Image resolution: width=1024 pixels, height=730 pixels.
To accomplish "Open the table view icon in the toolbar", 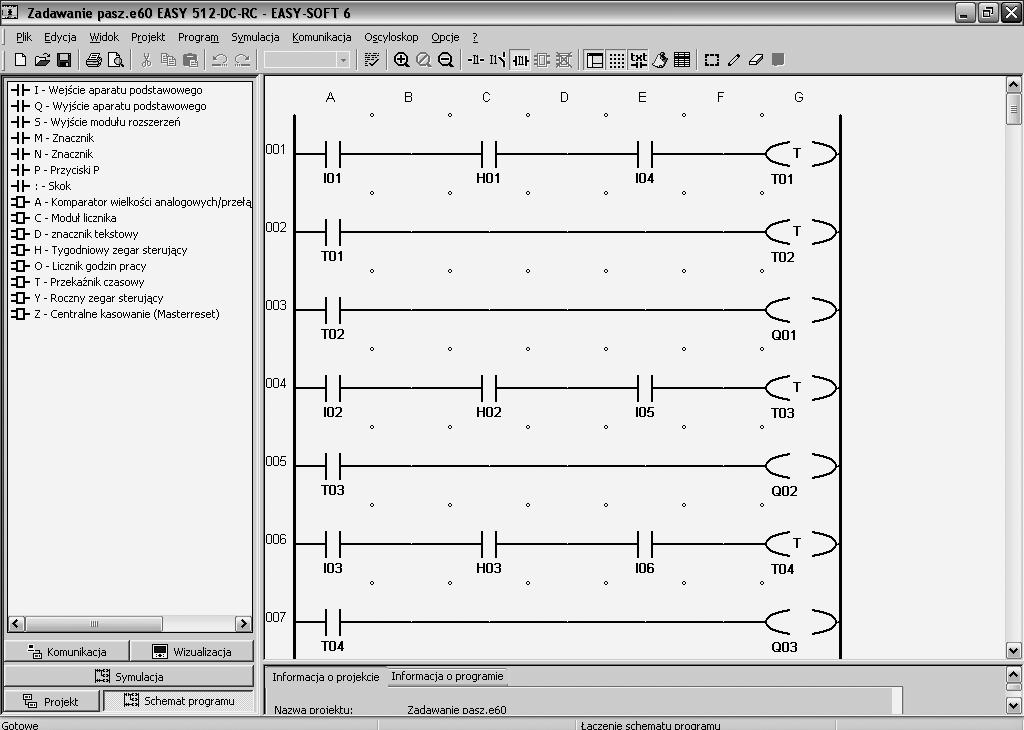I will point(682,60).
